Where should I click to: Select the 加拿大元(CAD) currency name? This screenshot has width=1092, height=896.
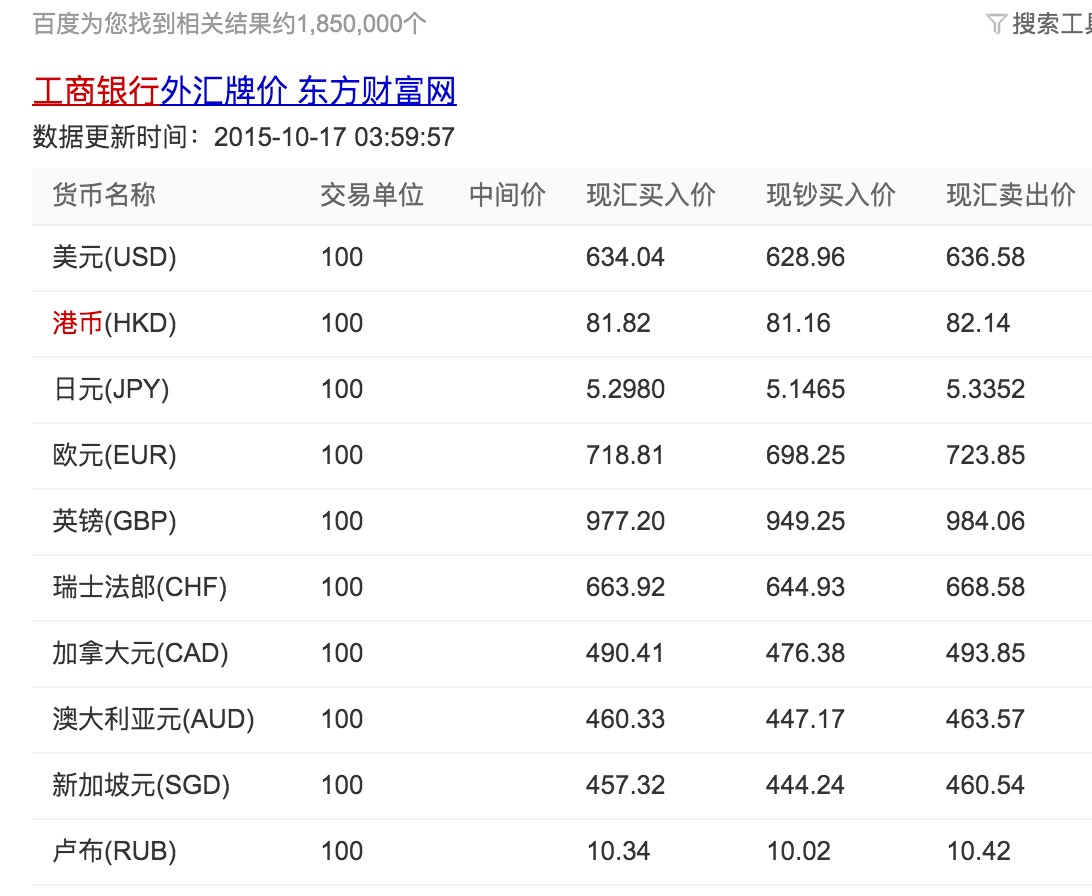click(141, 654)
